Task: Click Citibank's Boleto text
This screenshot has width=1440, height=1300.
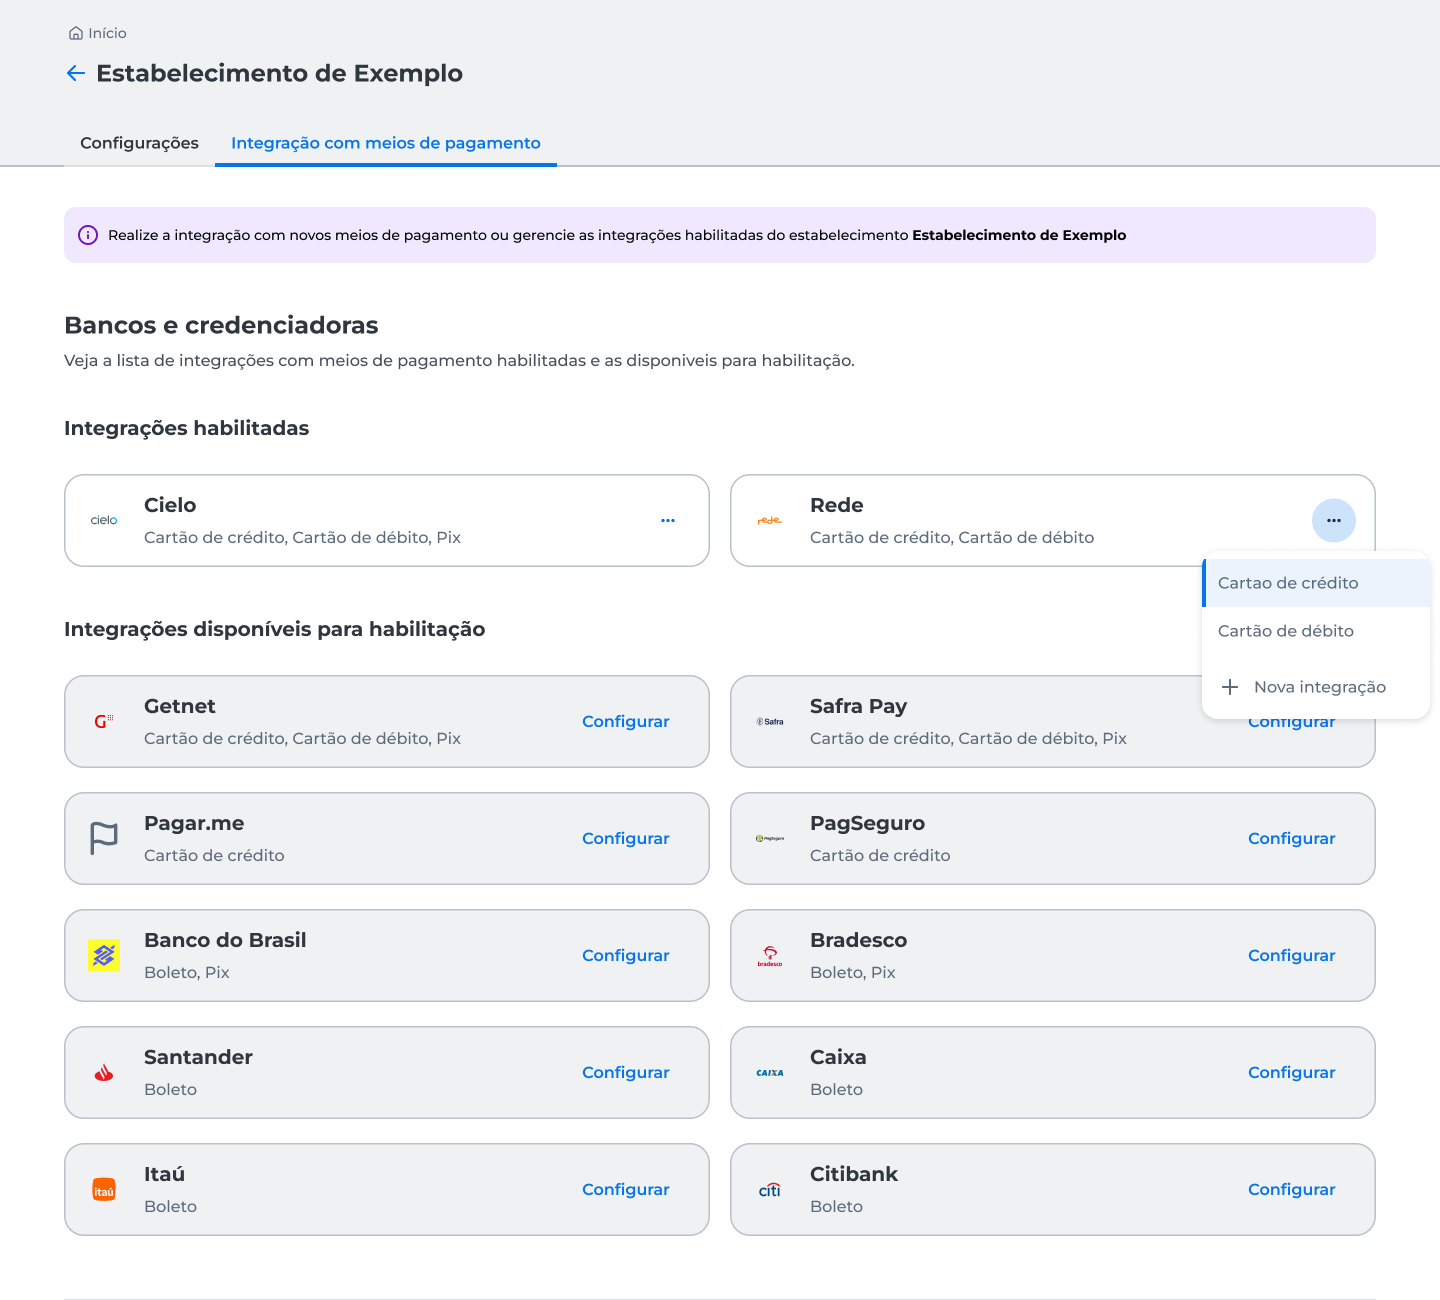Action: (836, 1206)
